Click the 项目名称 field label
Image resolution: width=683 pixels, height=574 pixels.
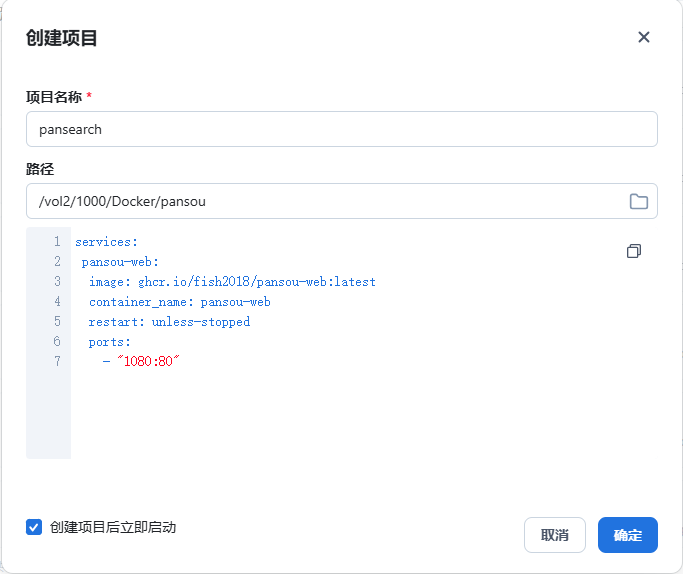pos(53,97)
